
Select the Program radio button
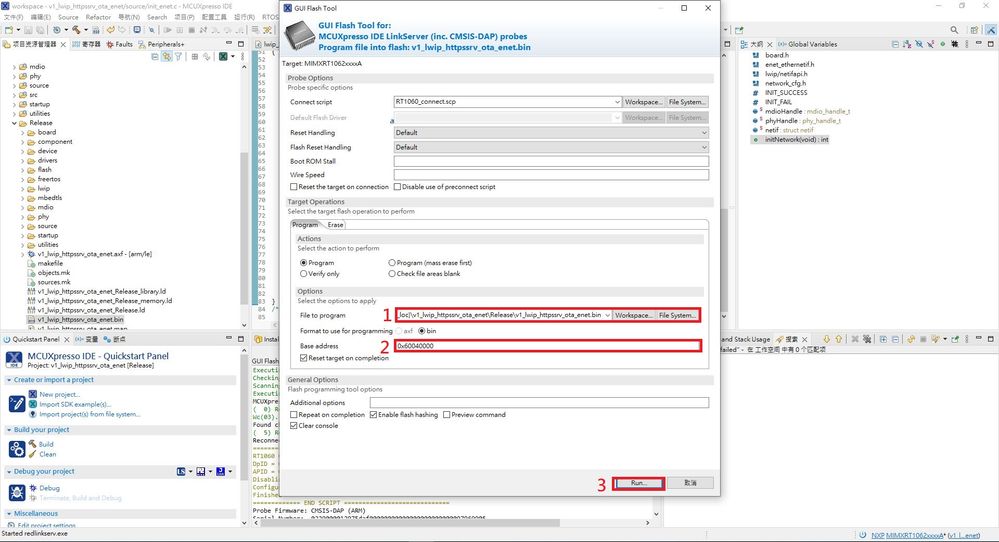click(303, 263)
